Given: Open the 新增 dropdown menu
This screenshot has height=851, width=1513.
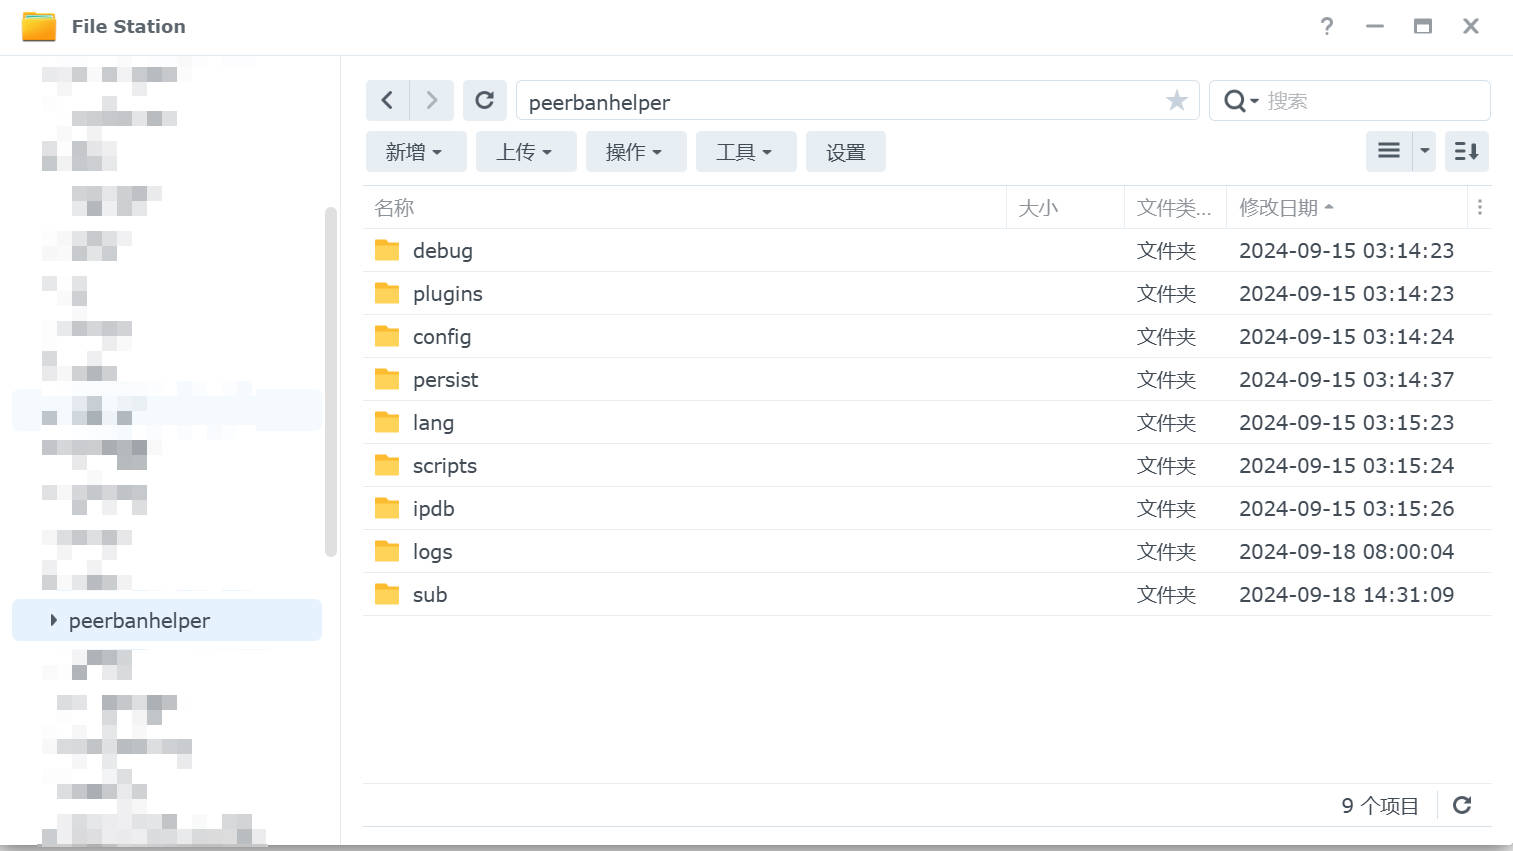Looking at the screenshot, I should 415,152.
